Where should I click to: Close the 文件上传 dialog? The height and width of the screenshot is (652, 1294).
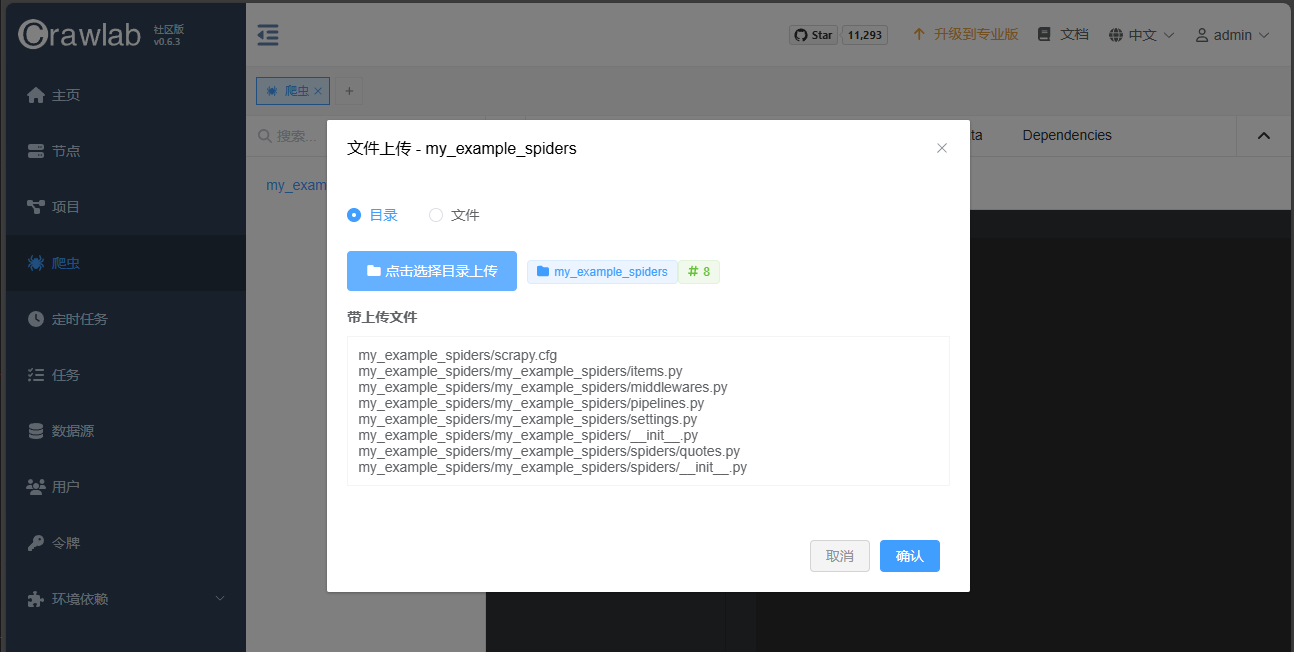941,148
